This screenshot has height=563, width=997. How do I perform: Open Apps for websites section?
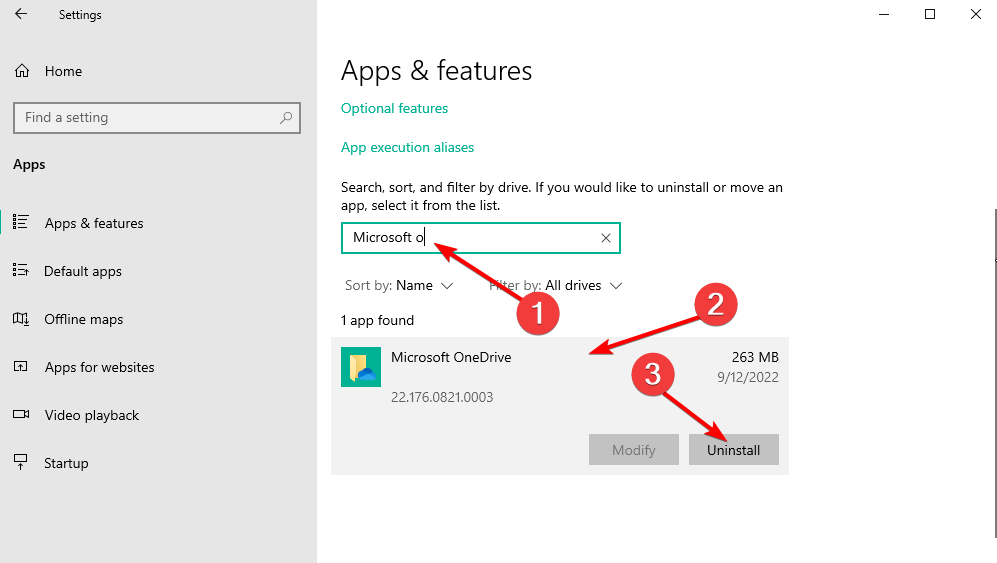coord(99,367)
